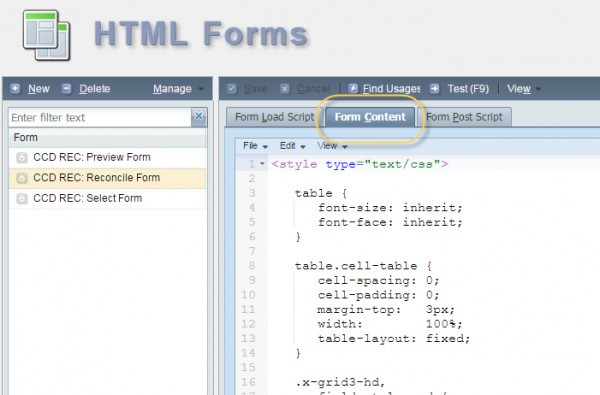The height and width of the screenshot is (395, 600).
Task: Click the Test (F9) arrow icon
Action: (x=434, y=88)
